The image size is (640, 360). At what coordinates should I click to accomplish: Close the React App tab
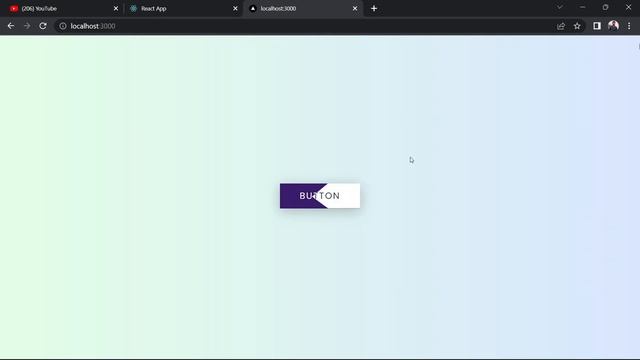(235, 9)
